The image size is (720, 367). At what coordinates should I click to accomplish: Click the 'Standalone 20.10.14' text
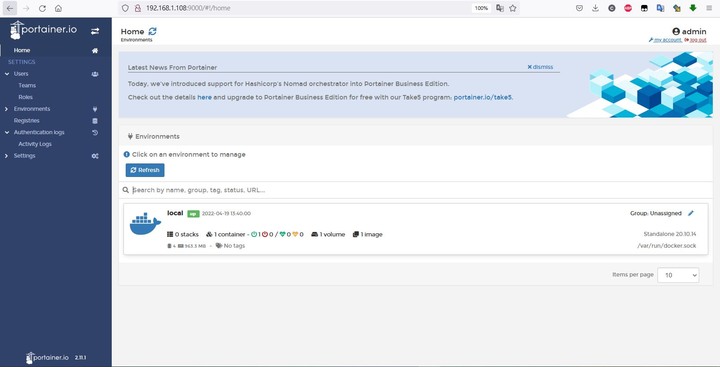point(670,235)
